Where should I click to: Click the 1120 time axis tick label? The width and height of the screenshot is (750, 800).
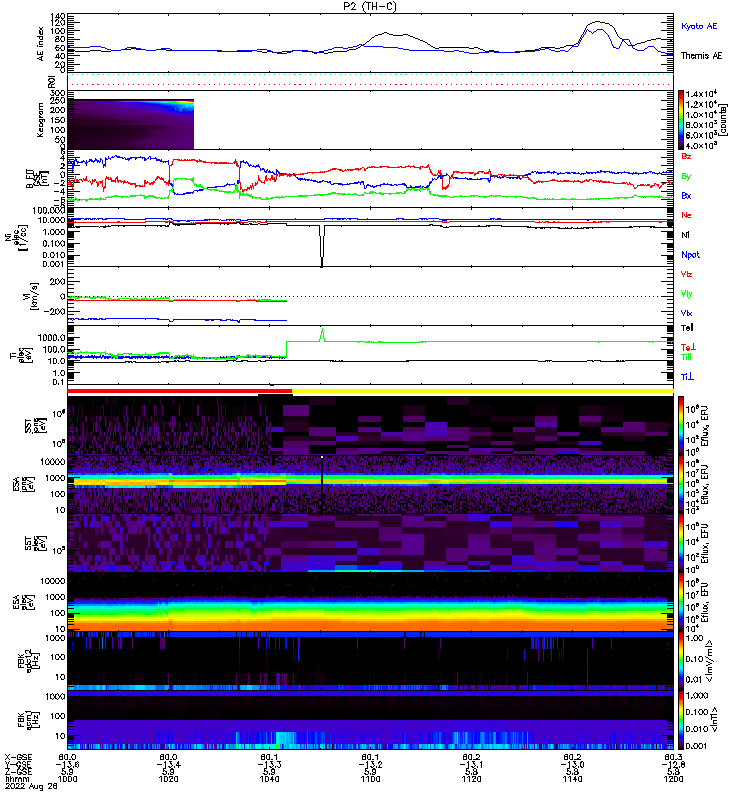tap(471, 779)
